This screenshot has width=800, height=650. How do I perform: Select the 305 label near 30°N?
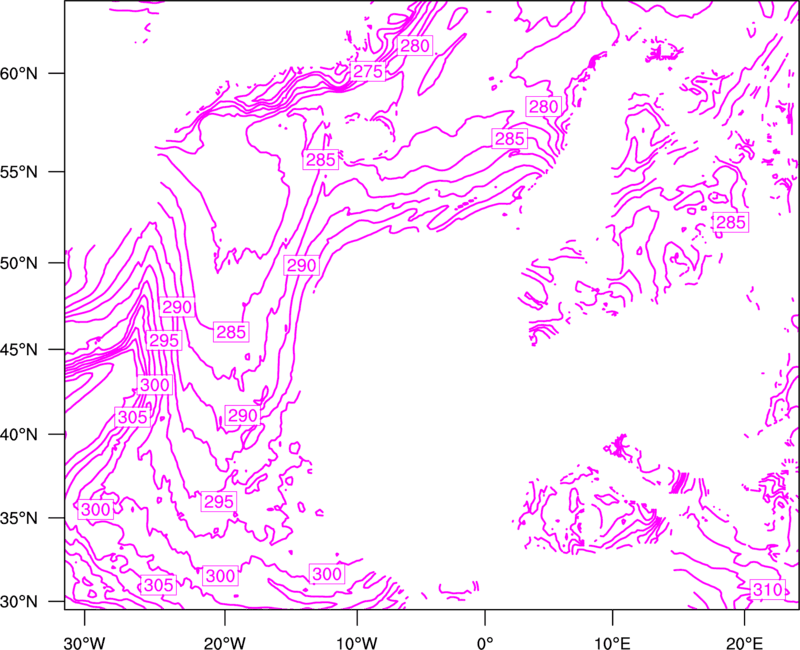[158, 585]
